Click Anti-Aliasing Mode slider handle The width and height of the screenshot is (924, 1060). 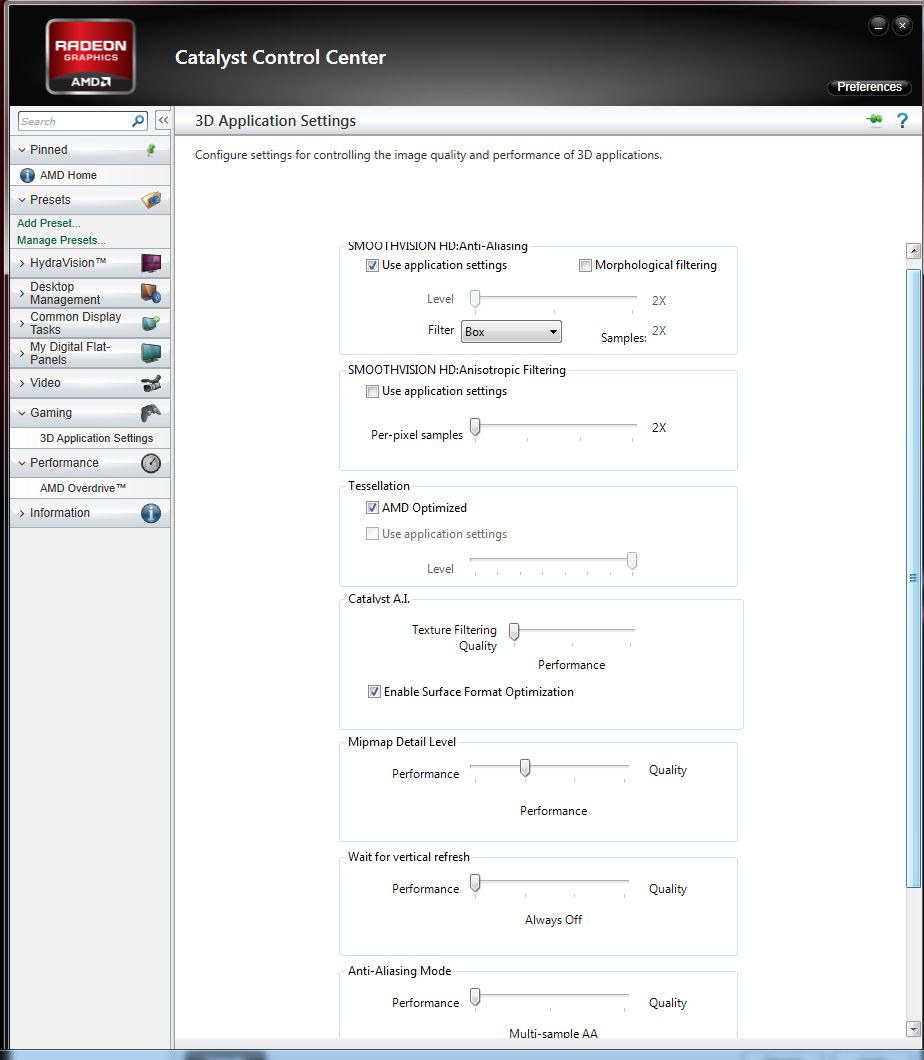point(475,997)
